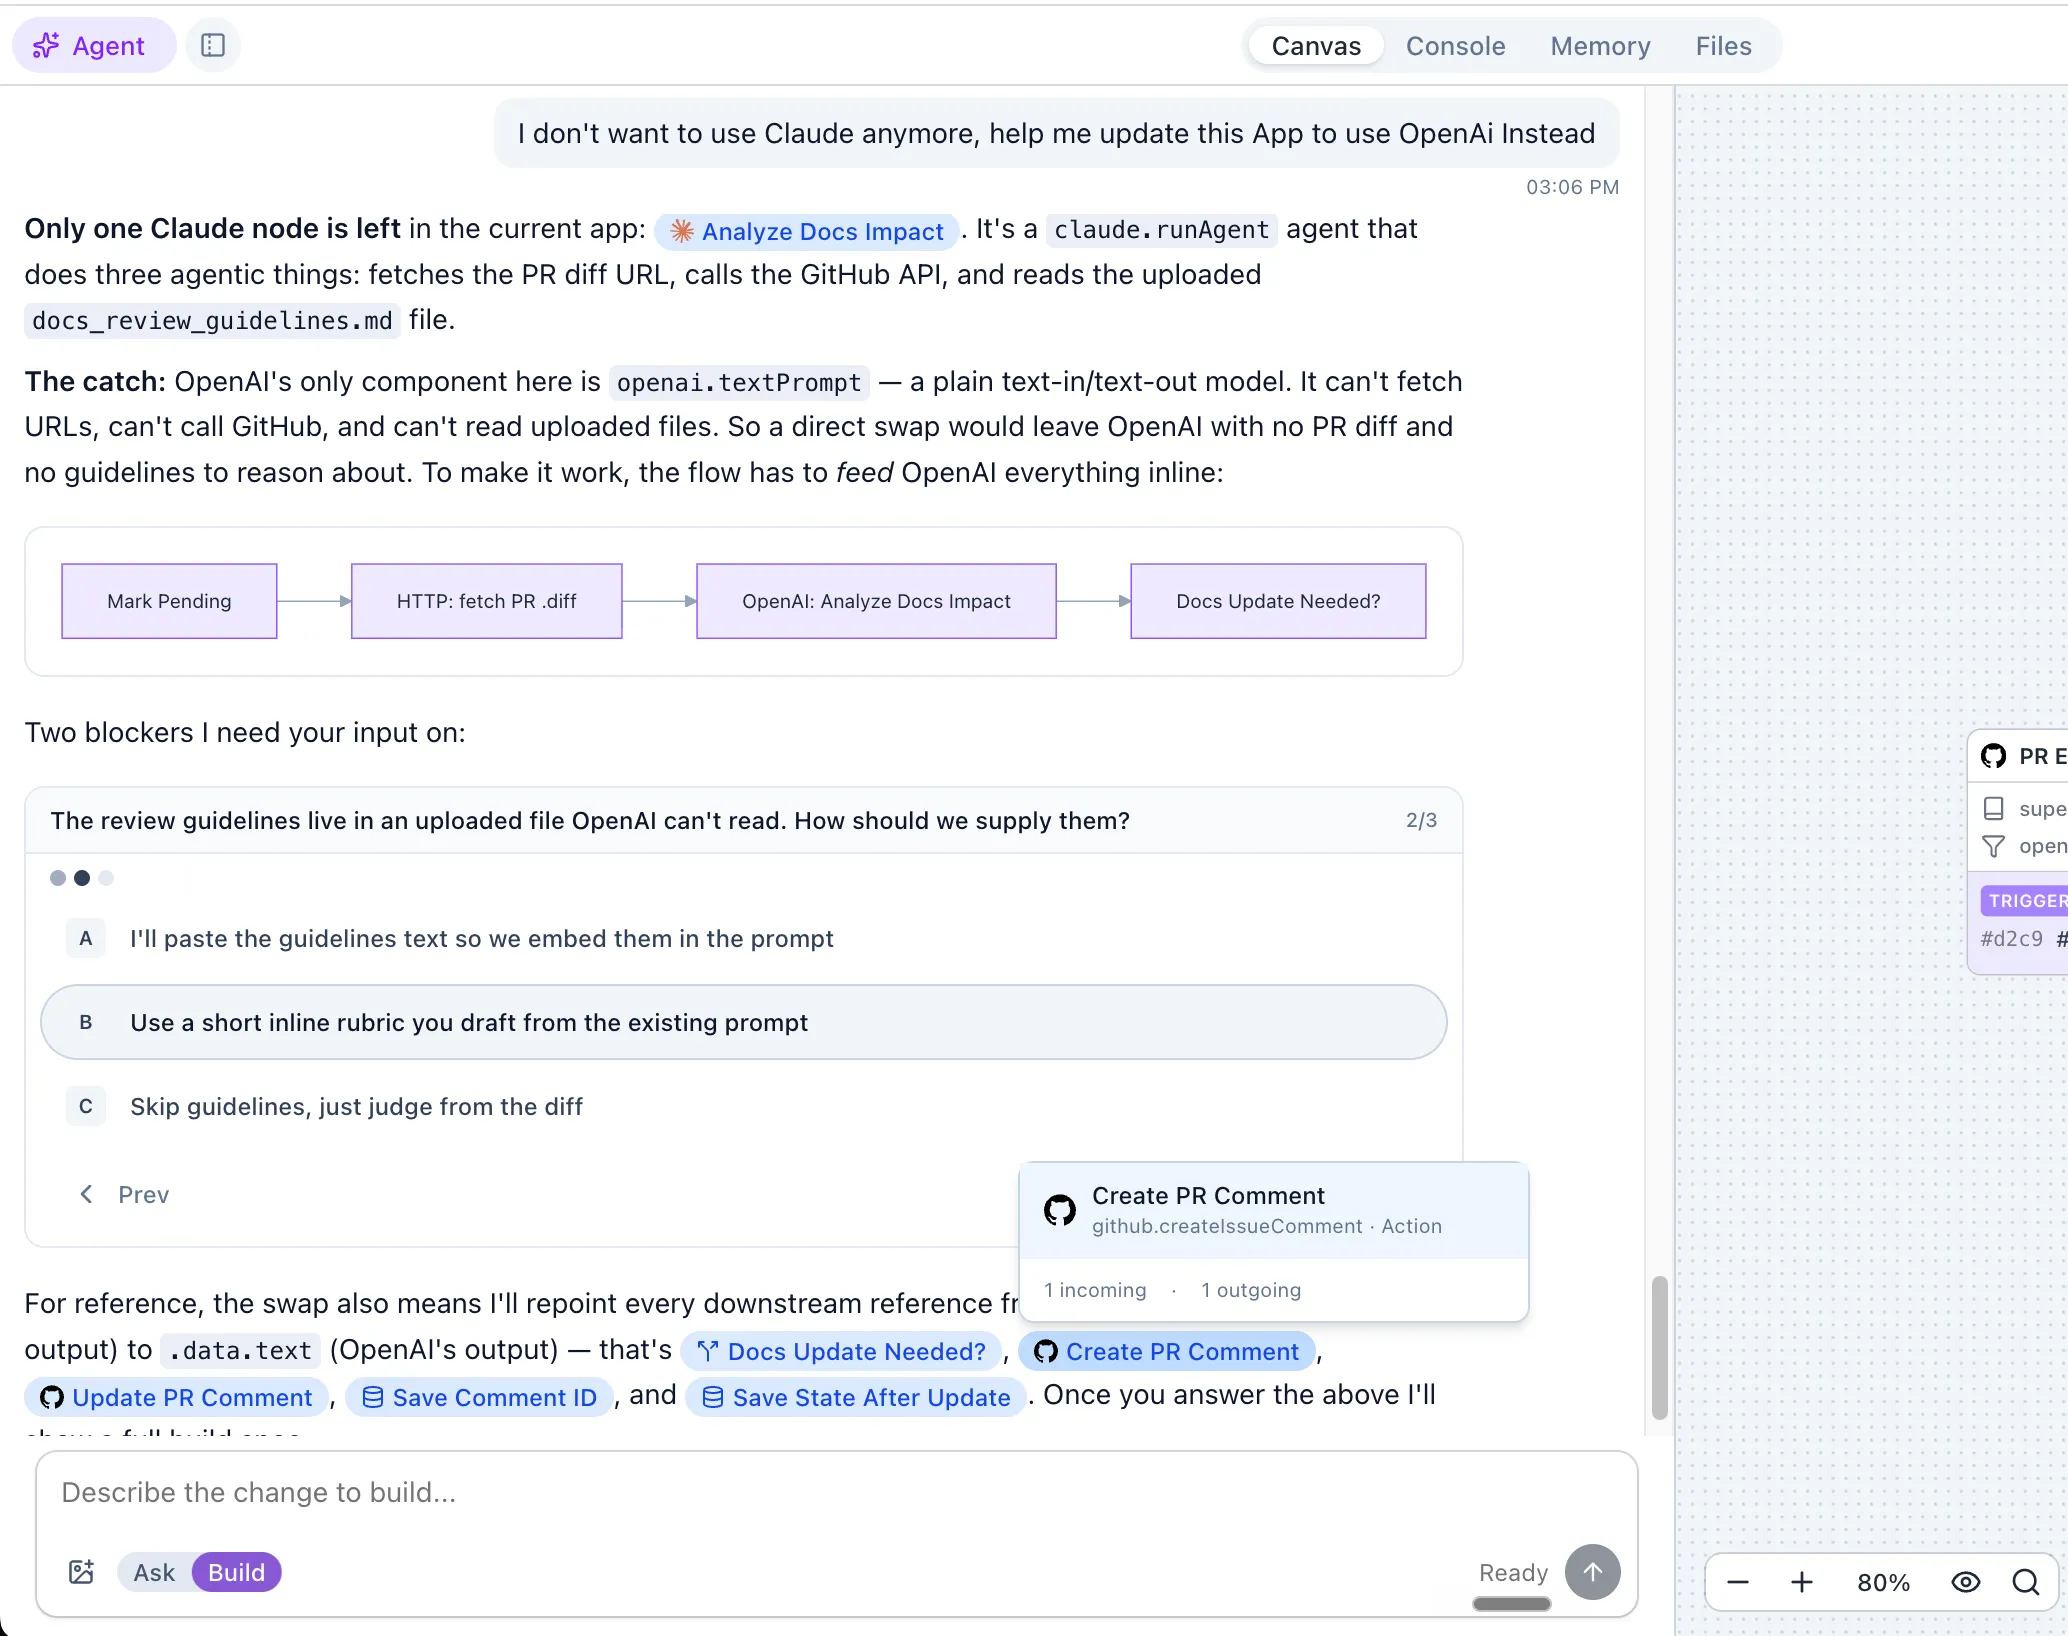Select the OpenAI: Analyze Docs Impact box
Image resolution: width=2068 pixels, height=1636 pixels.
[x=876, y=601]
